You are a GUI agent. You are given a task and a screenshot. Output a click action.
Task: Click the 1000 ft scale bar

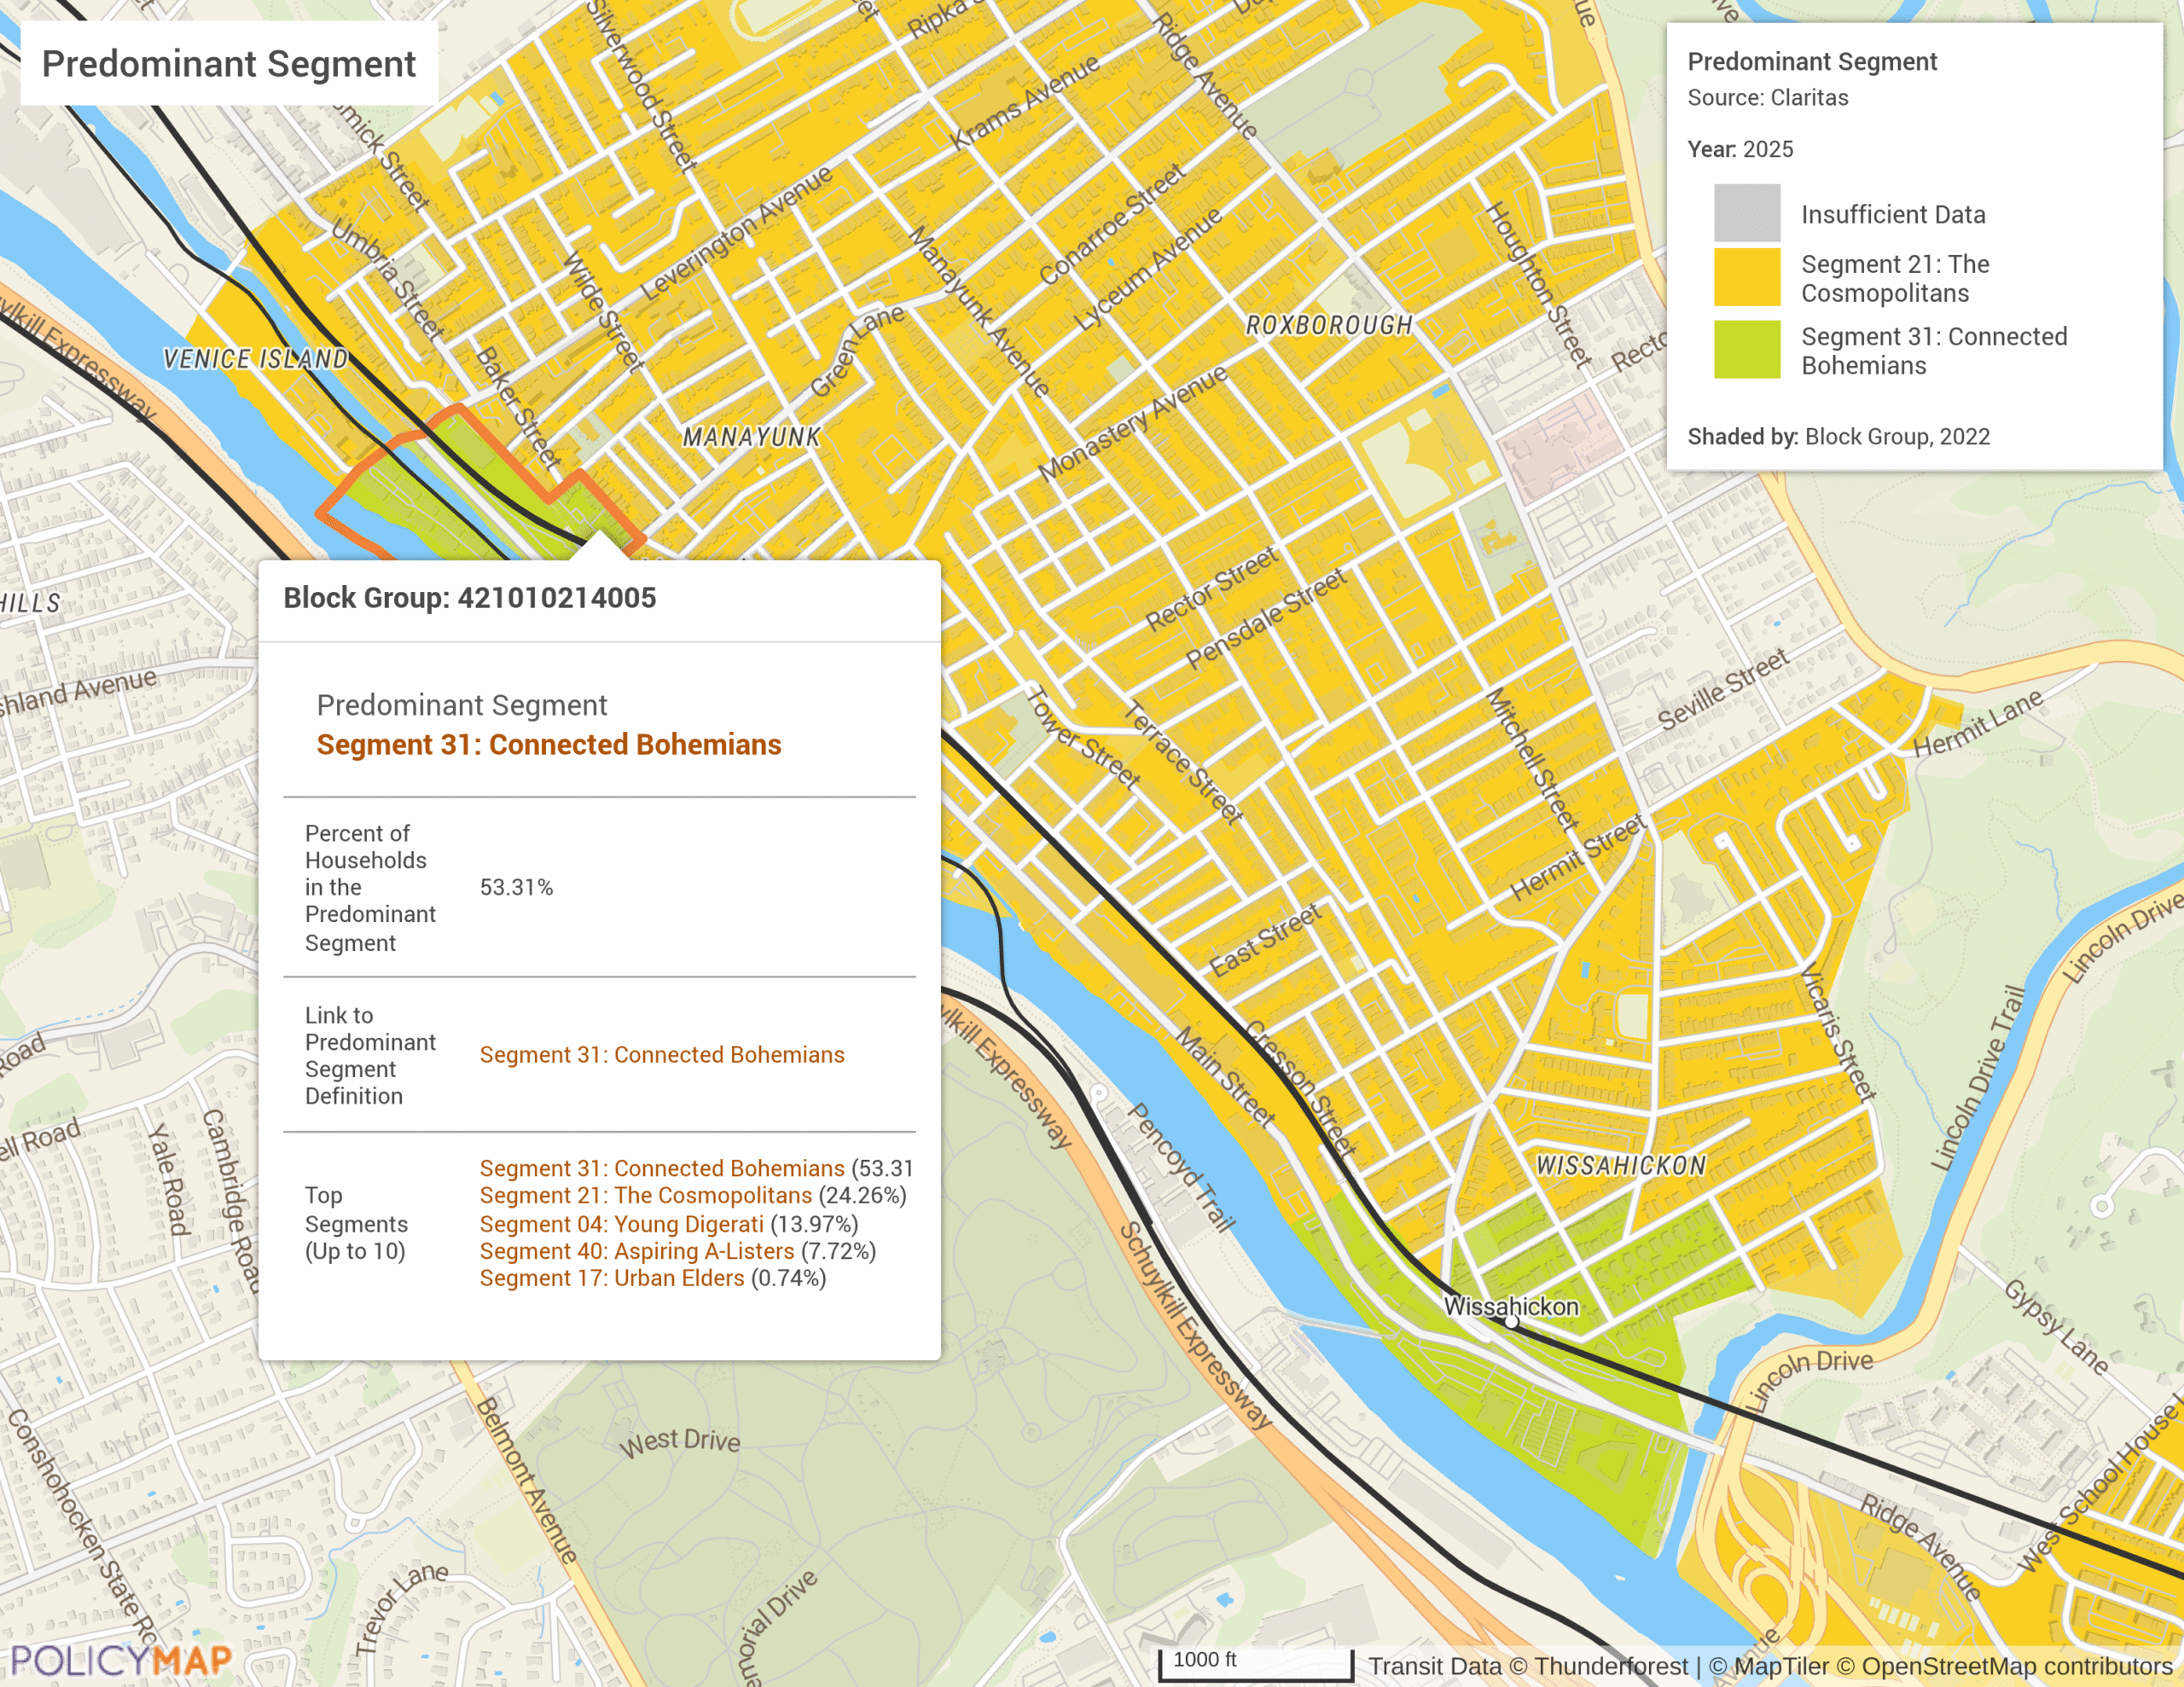(1254, 1664)
